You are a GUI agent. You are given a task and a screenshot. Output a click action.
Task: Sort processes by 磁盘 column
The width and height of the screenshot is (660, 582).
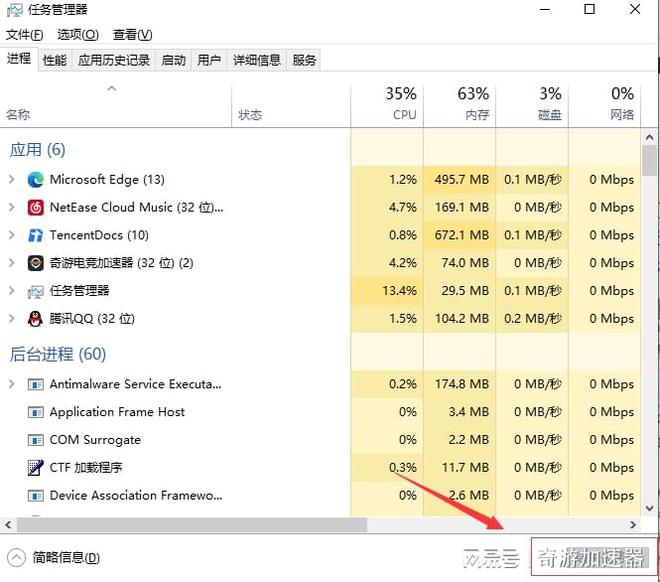[x=532, y=105]
